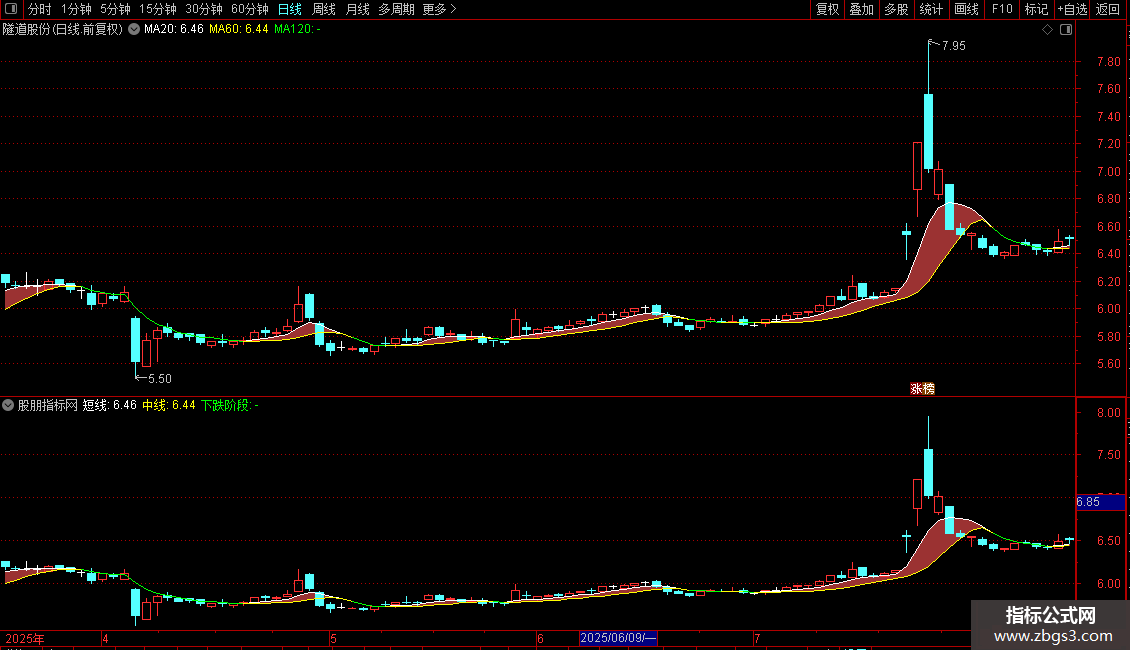Open the sub-chart indicator dropdown circle
Image resolution: width=1130 pixels, height=650 pixels.
pos(8,405)
